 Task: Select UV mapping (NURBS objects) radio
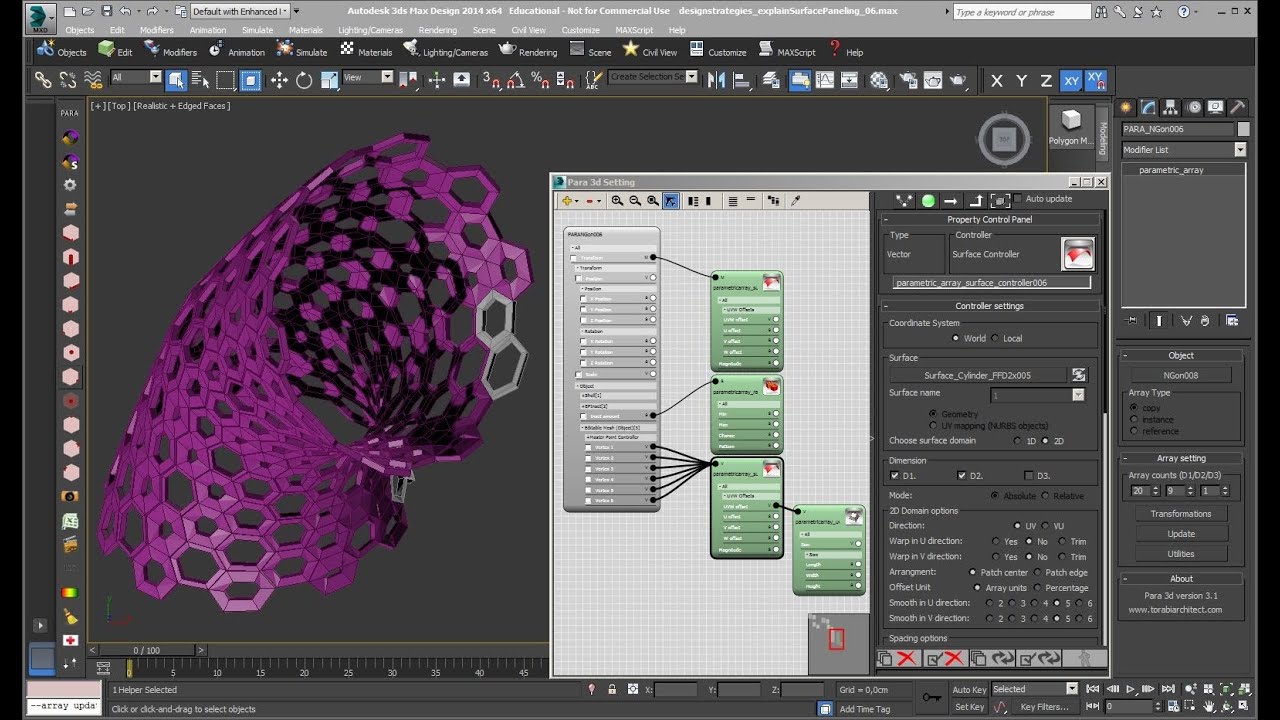[933, 425]
